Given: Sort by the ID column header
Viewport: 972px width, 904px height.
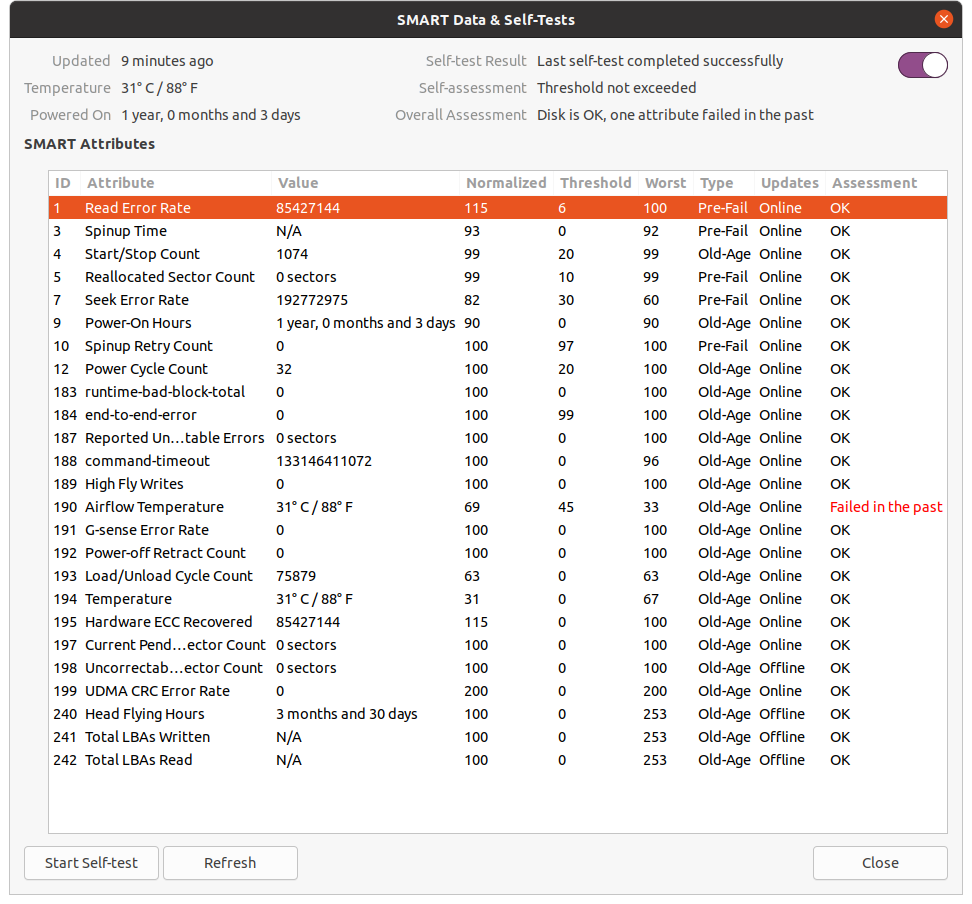Looking at the screenshot, I should 64,183.
